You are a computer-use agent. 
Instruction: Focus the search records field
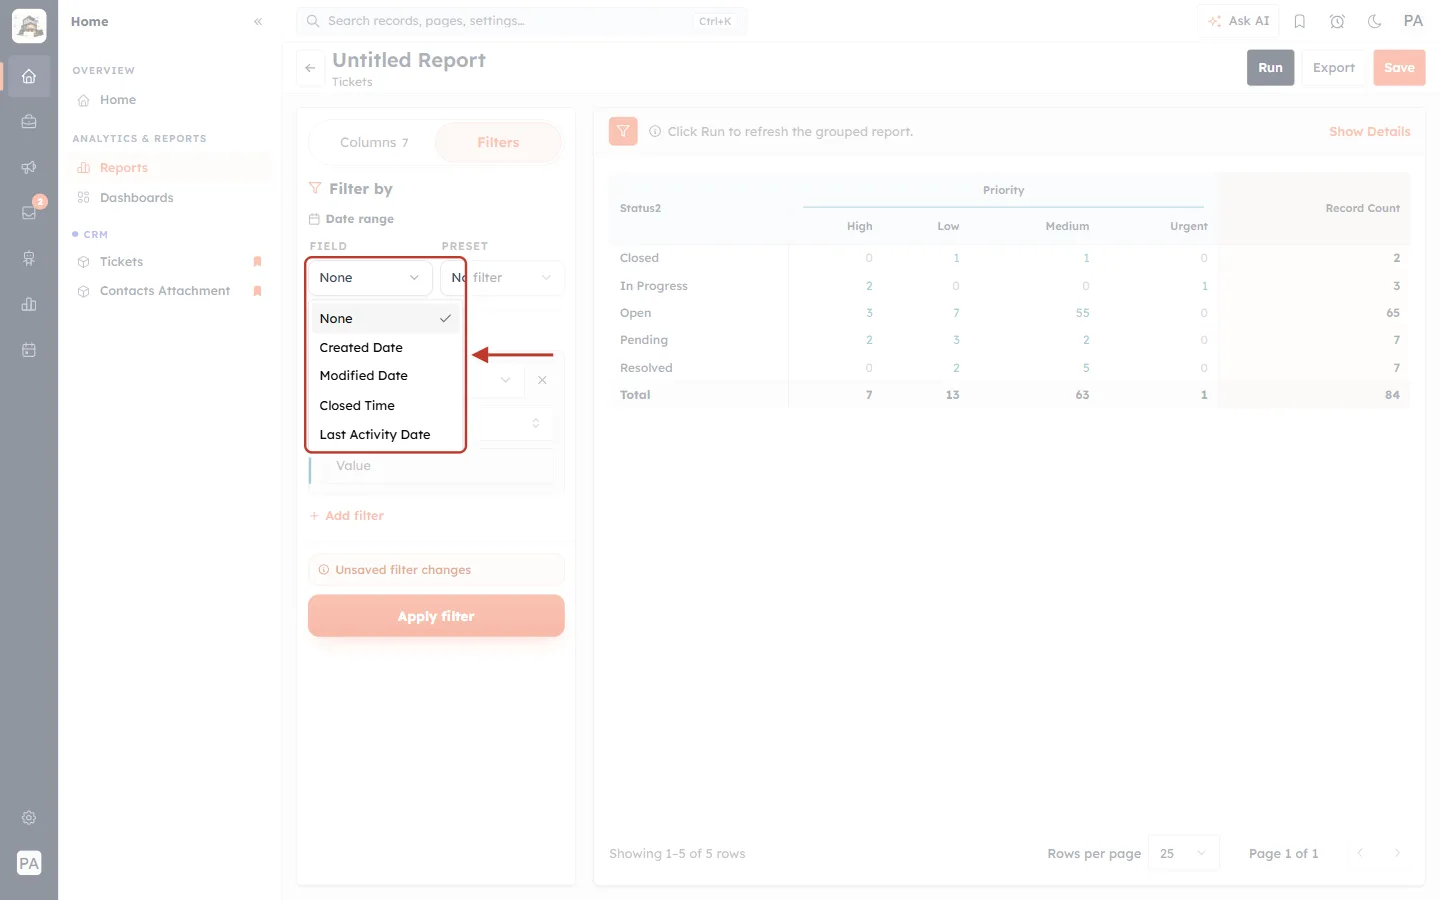(521, 21)
